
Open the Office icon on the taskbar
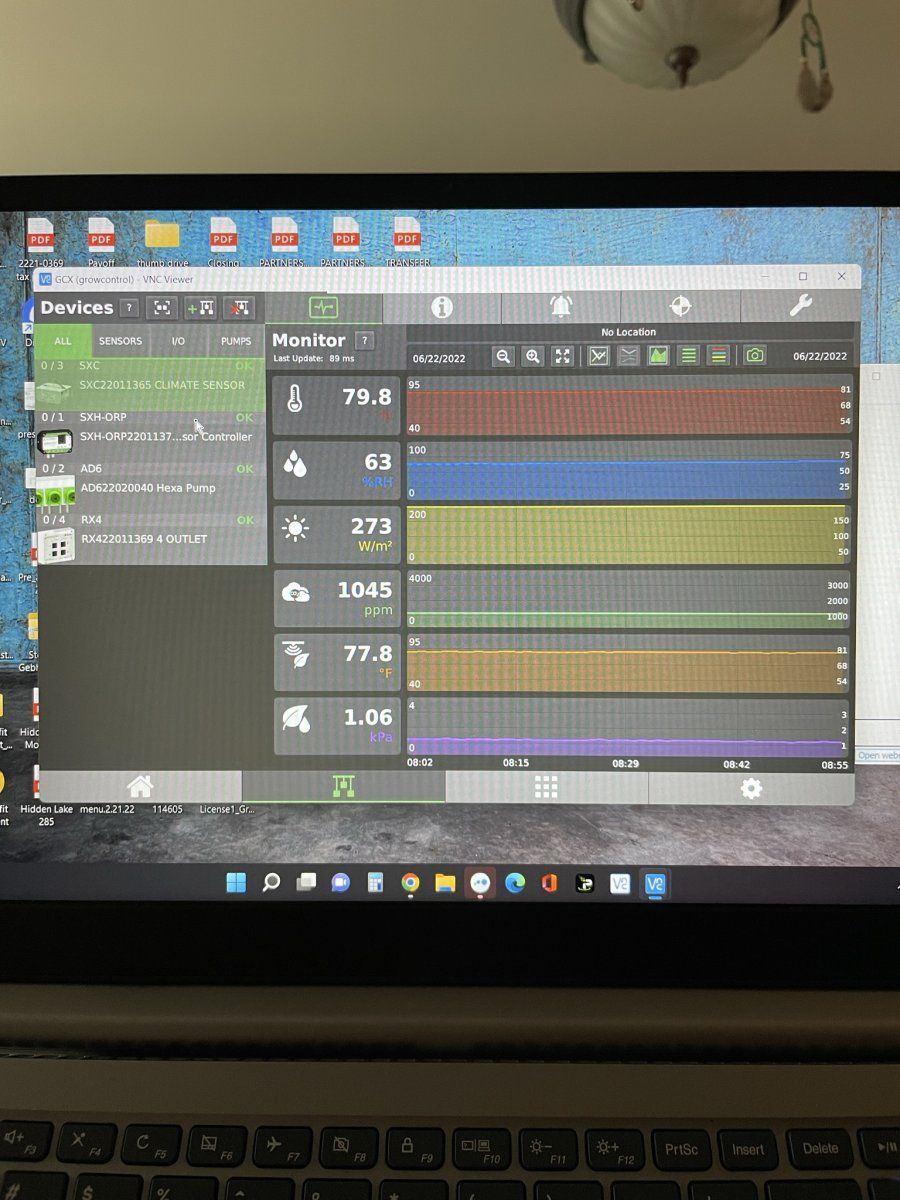[x=549, y=883]
